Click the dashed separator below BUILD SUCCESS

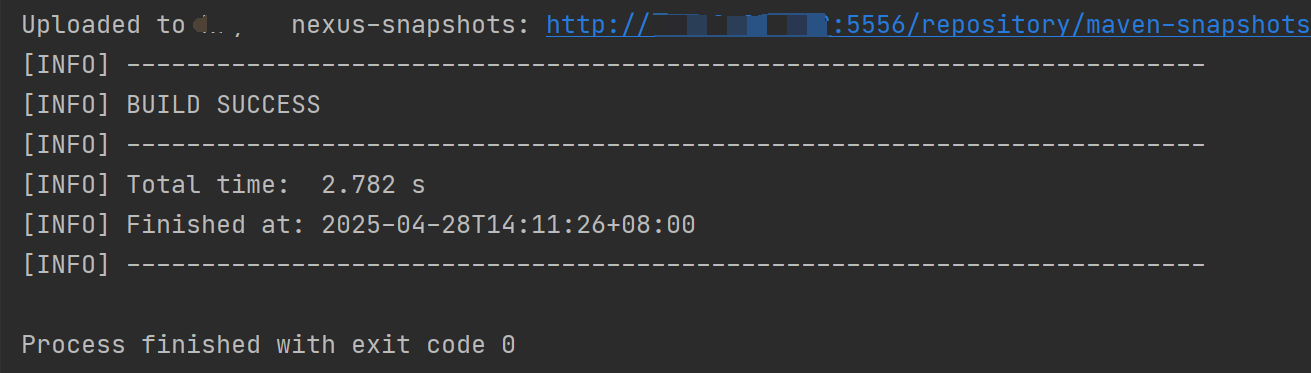pos(666,145)
